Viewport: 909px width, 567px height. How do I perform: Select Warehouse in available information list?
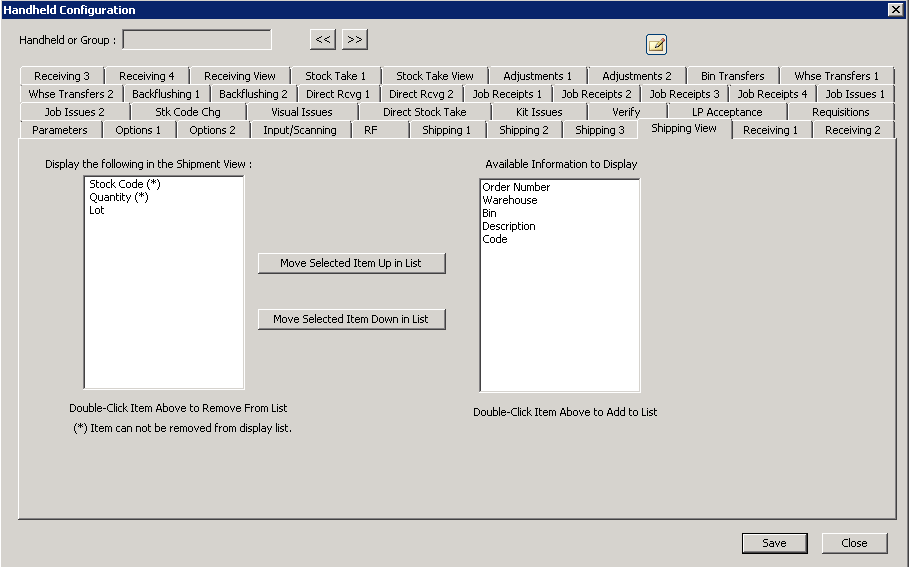pos(509,201)
